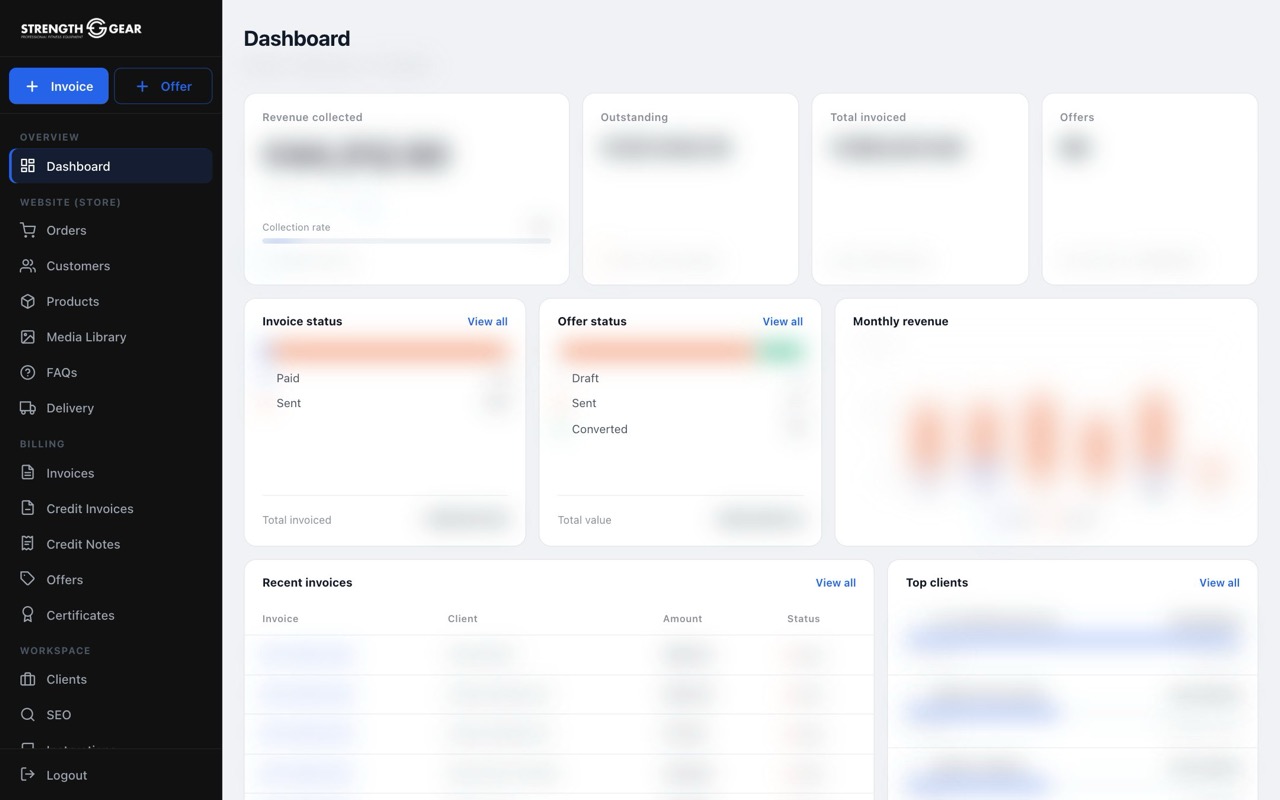Open the Media Library page
Image resolution: width=1280 pixels, height=800 pixels.
coord(111,337)
